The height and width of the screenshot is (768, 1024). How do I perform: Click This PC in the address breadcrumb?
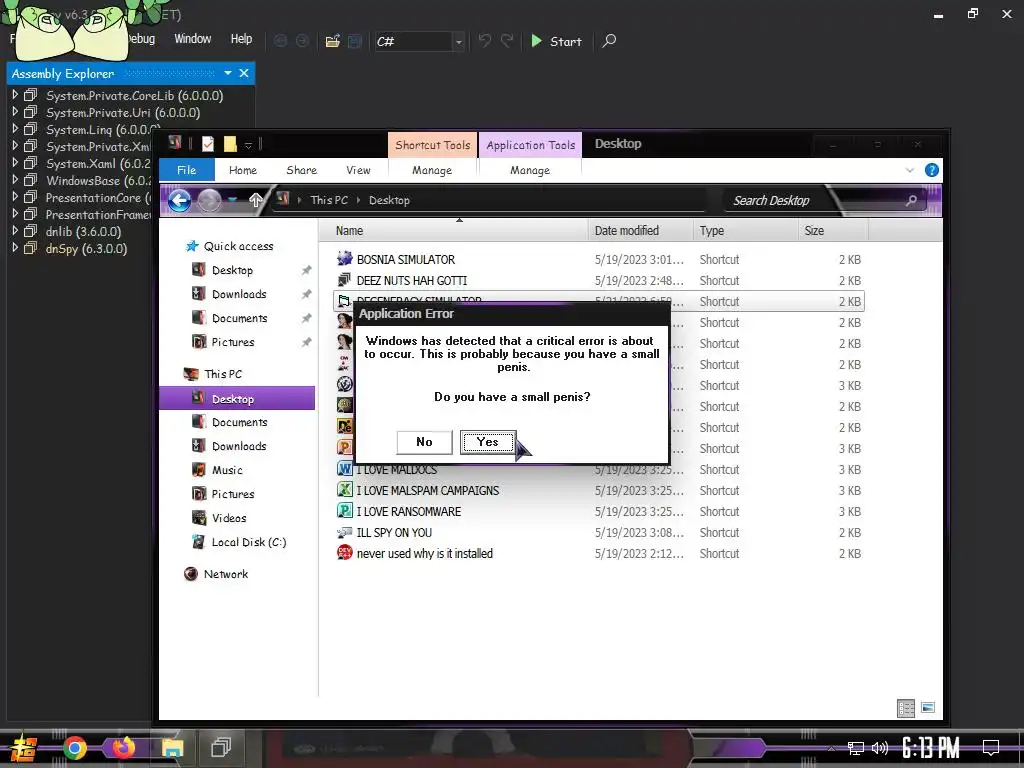point(329,200)
